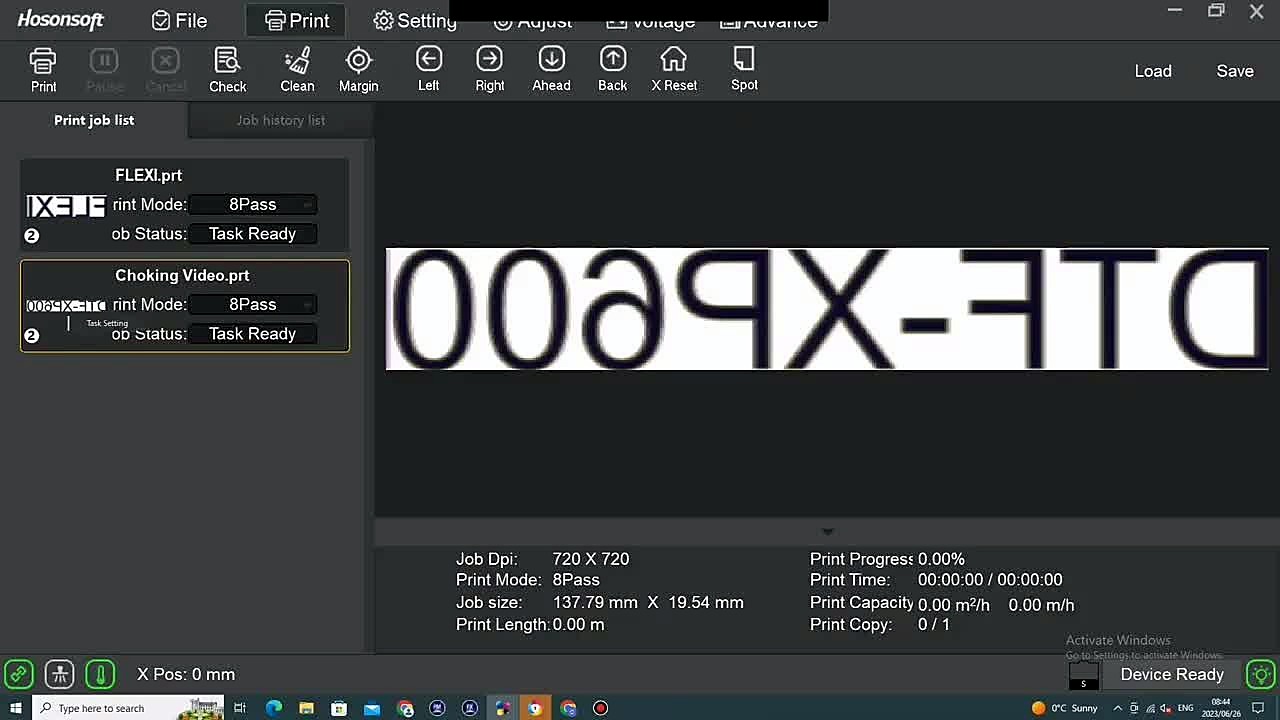Click the FLEXI.prt job title
Screen dimensions: 1280x720
click(x=148, y=175)
